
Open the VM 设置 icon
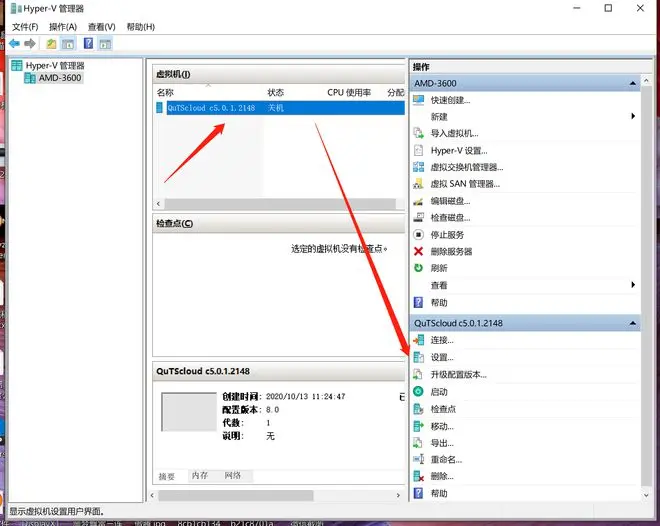[x=418, y=357]
